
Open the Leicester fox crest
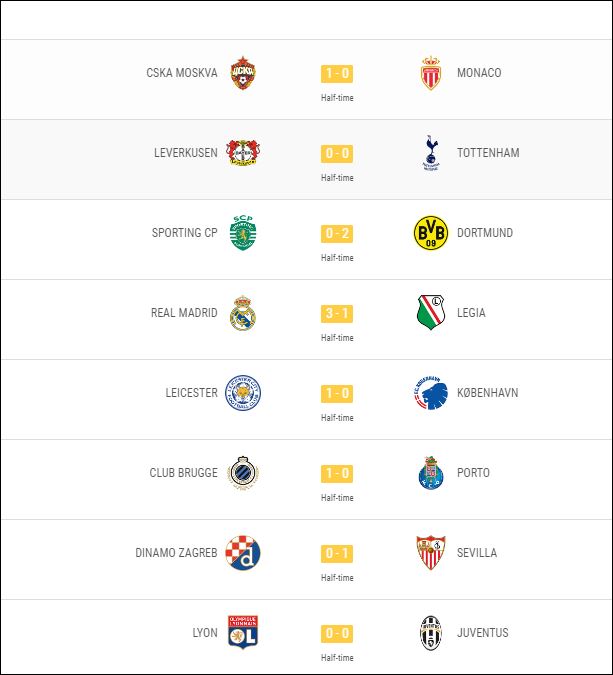point(244,393)
